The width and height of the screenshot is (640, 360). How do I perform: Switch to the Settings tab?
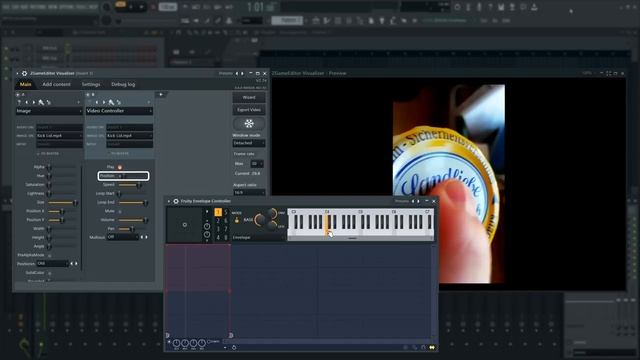tap(91, 84)
